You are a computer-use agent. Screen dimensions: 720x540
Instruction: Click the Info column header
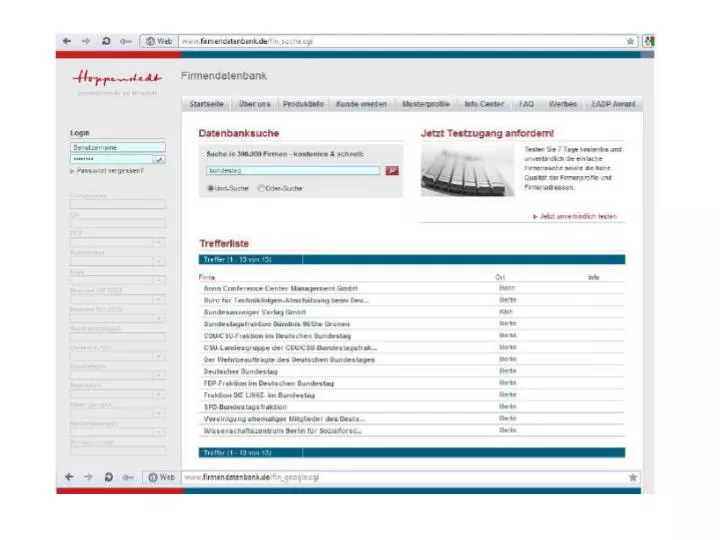594,277
